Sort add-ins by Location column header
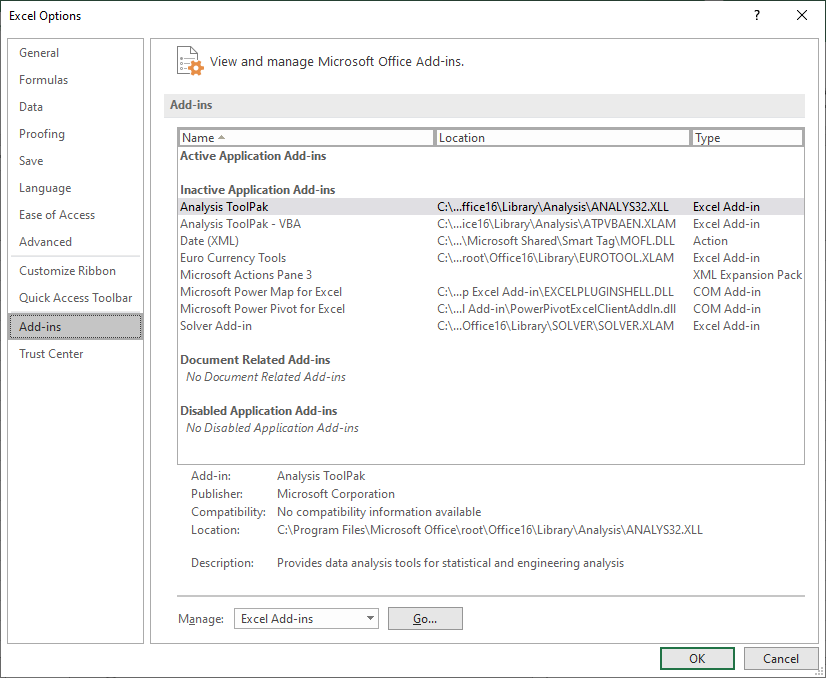 (x=563, y=137)
